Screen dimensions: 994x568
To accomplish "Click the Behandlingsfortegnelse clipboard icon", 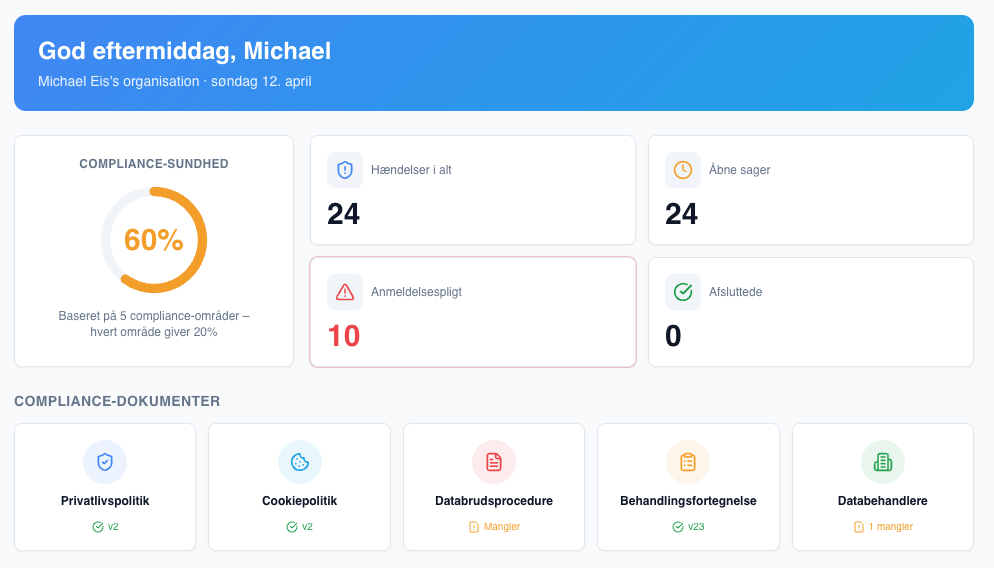I will click(x=688, y=462).
